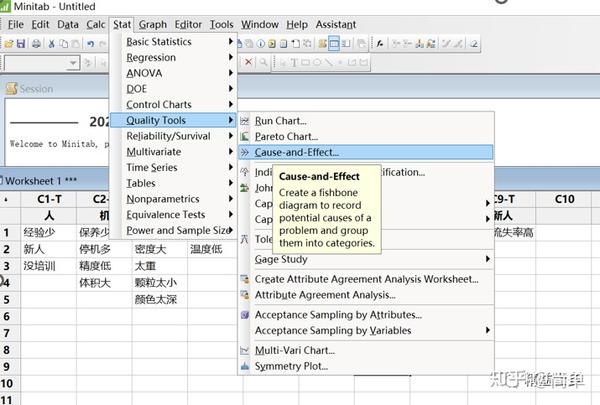Select the Quality Tools menu entry
This screenshot has width=600, height=405.
click(x=173, y=120)
